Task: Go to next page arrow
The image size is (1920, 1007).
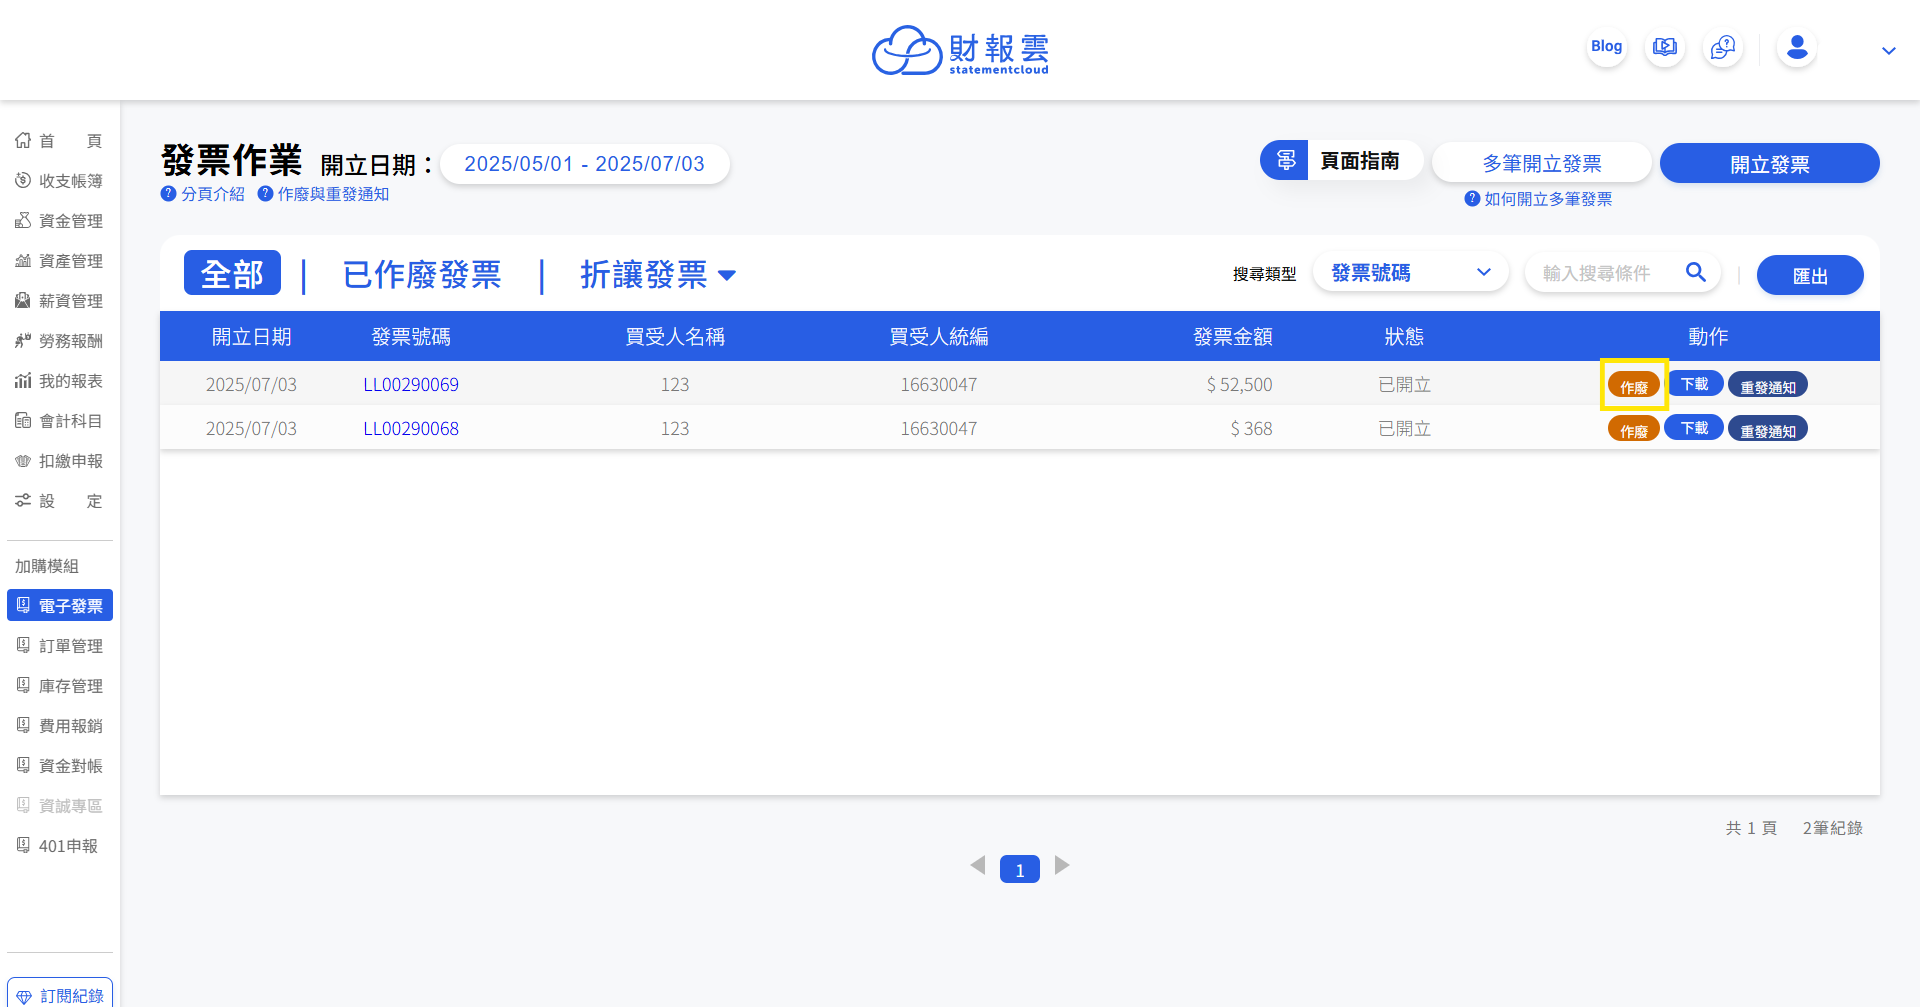Action: click(x=1062, y=865)
